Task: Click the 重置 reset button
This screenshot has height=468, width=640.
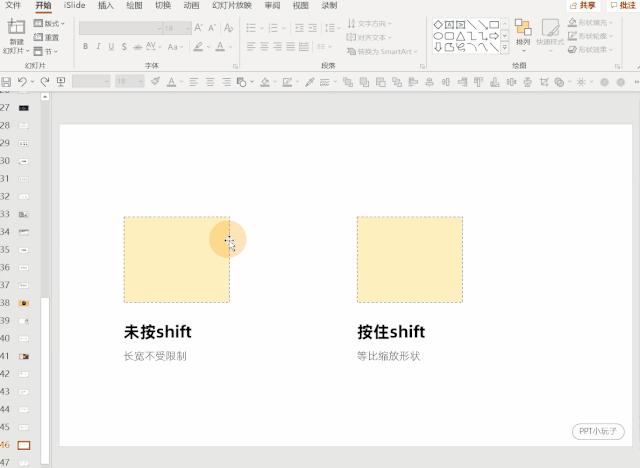Action: coord(47,37)
